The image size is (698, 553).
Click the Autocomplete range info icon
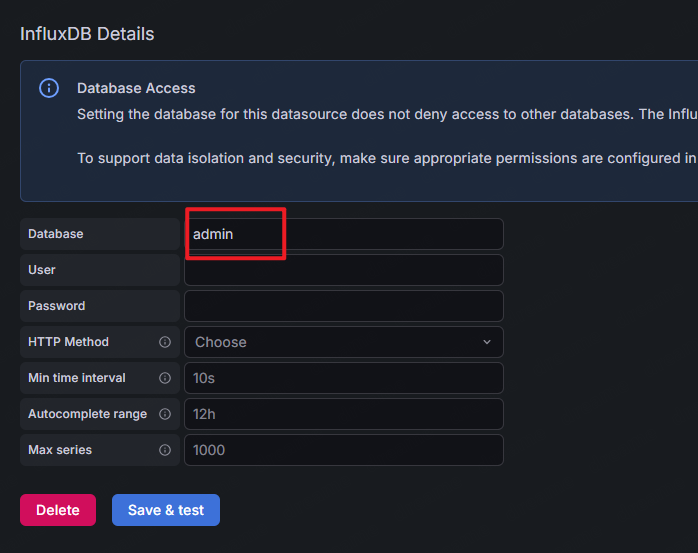pos(165,414)
